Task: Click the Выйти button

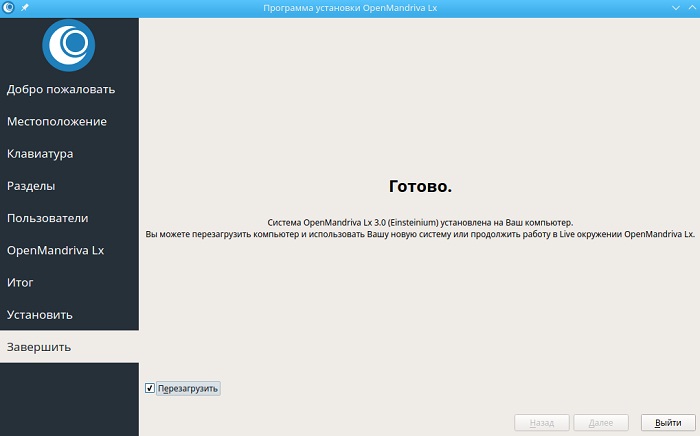Action: coord(668,423)
